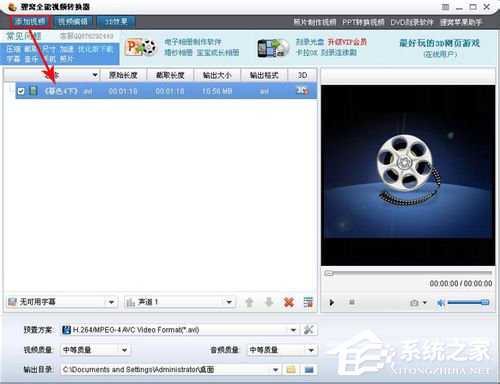Click the stop button under the preview

pos(352,302)
